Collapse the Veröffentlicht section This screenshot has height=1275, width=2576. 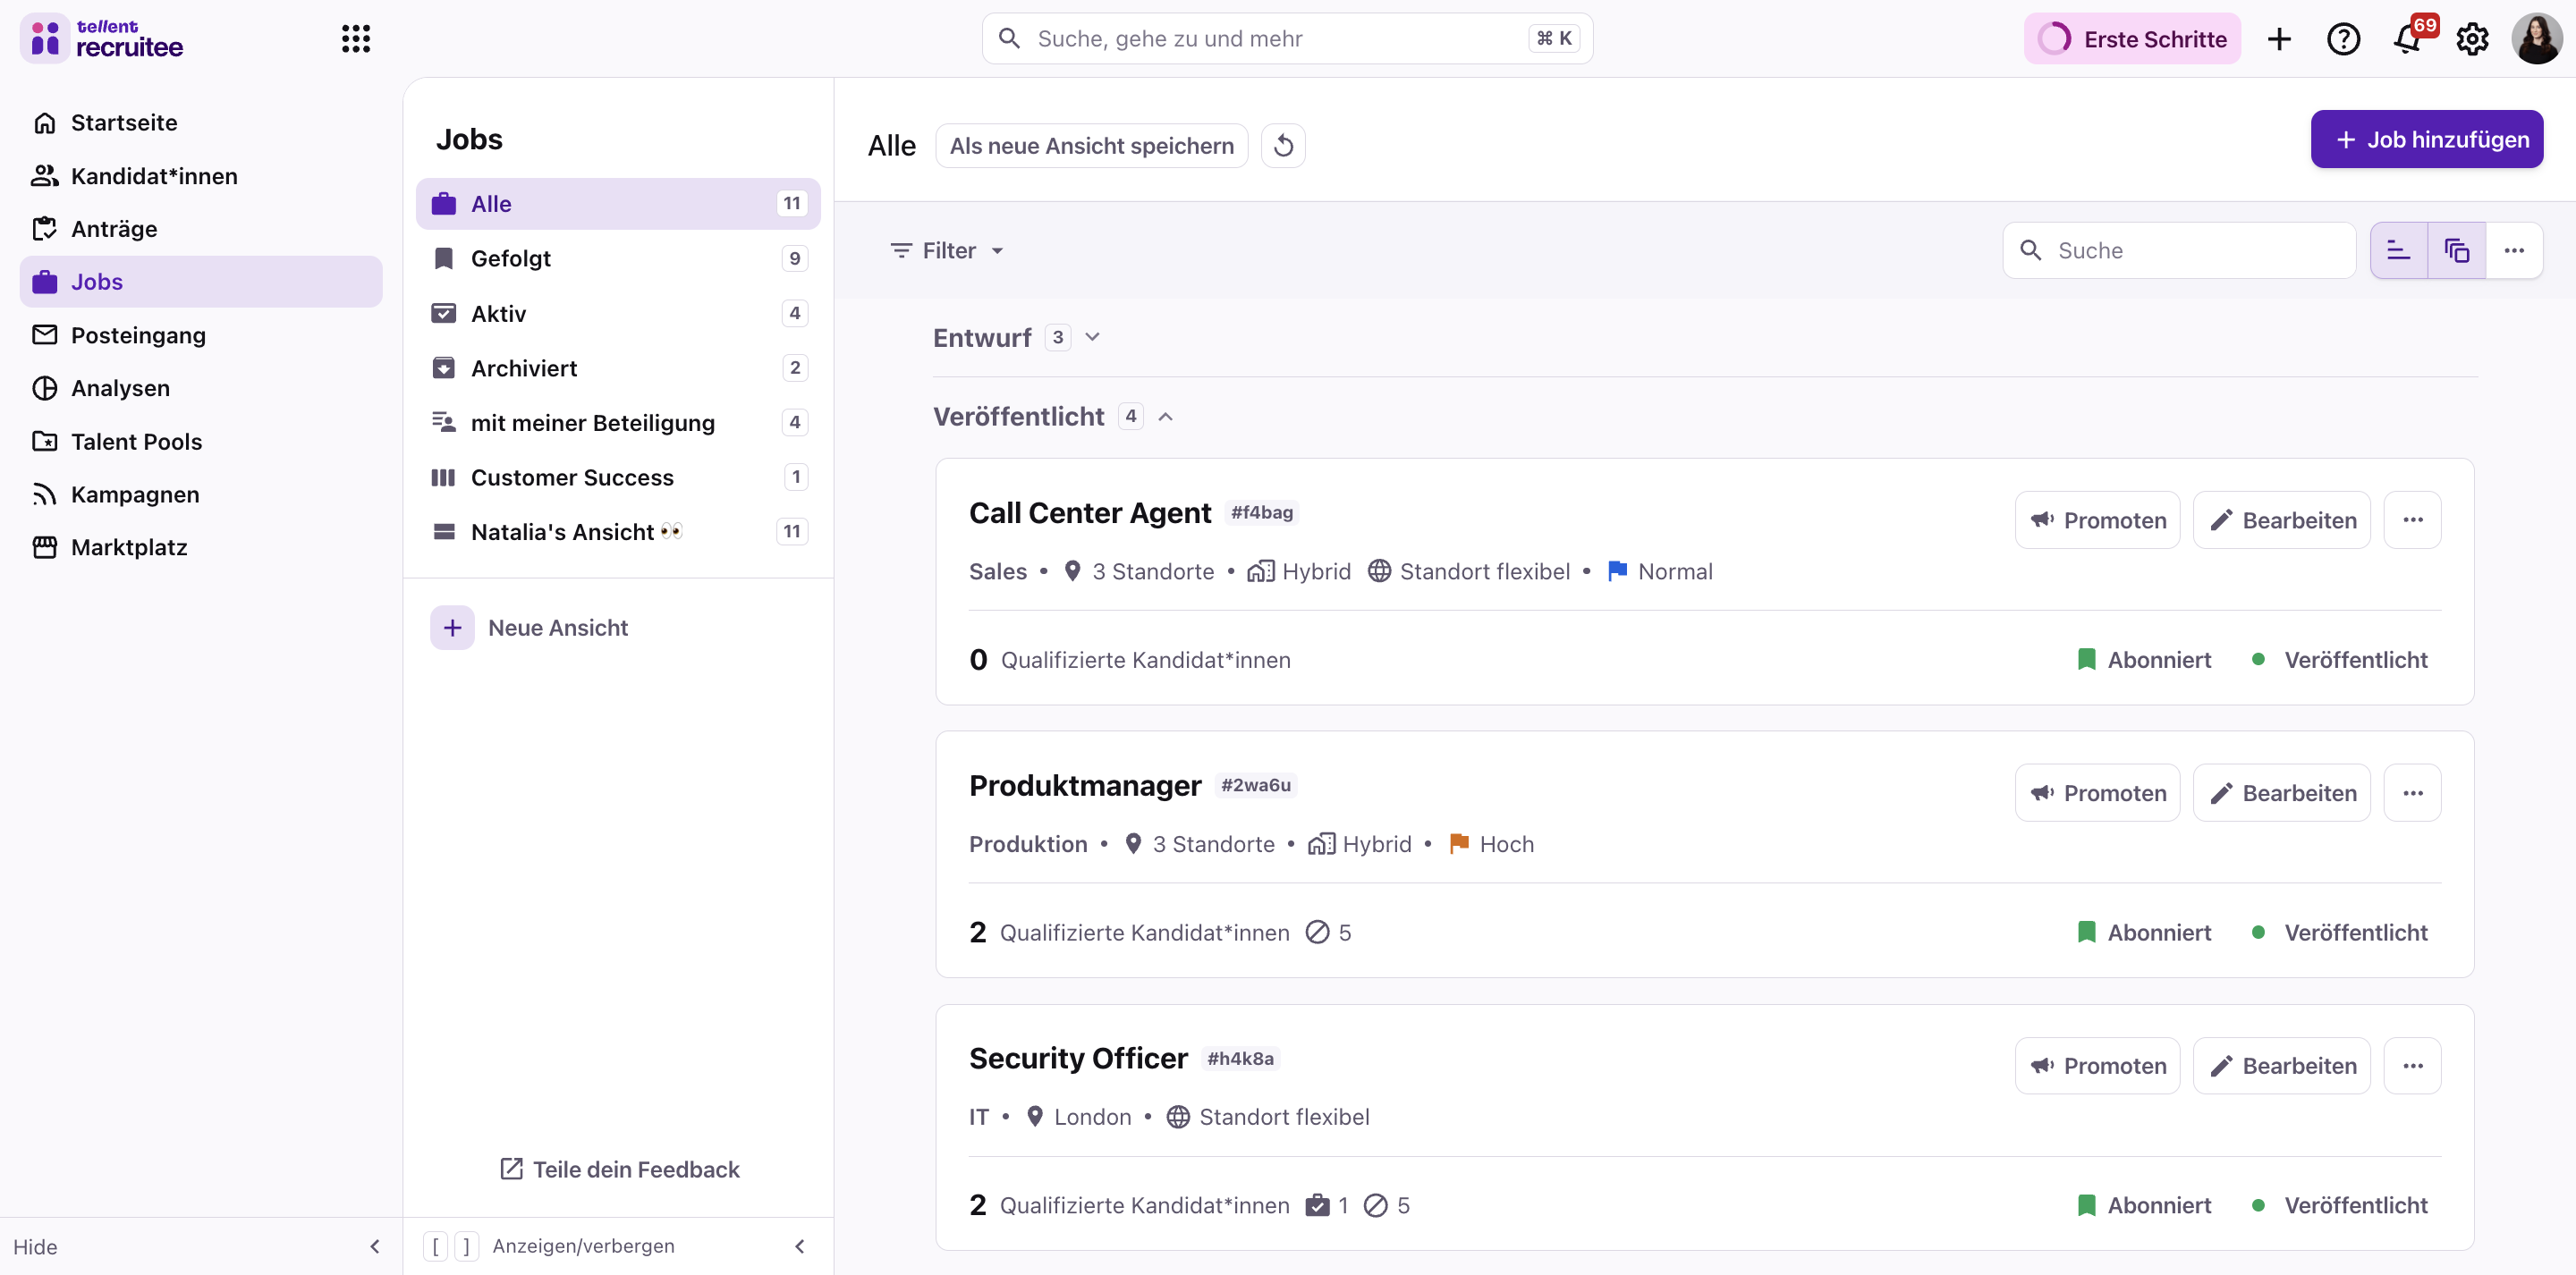click(x=1165, y=416)
